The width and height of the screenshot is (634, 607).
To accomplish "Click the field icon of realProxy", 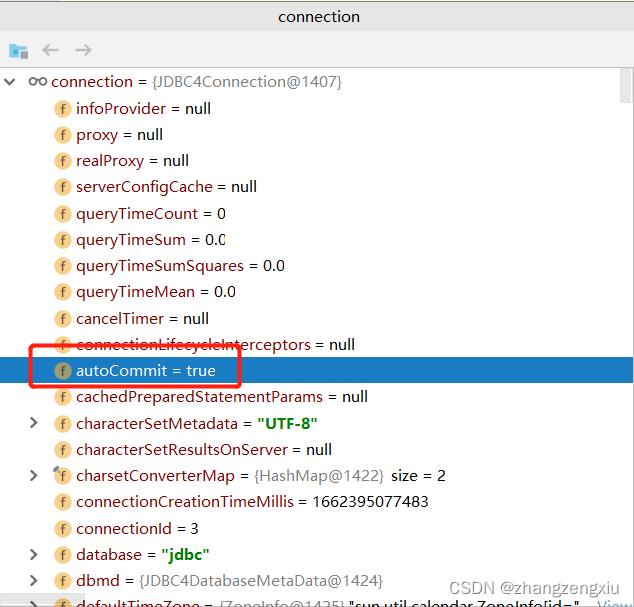I will pyautogui.click(x=63, y=161).
